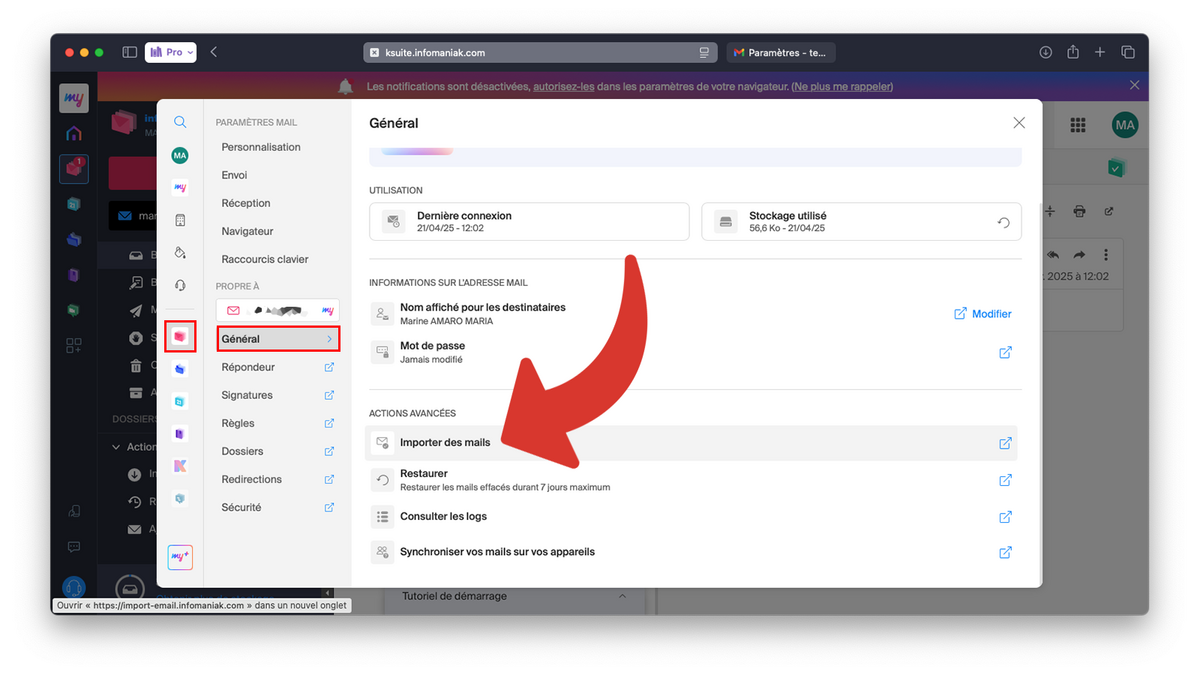Click mail icon with badge in dark sidebar
The image size is (1200, 675).
74,169
